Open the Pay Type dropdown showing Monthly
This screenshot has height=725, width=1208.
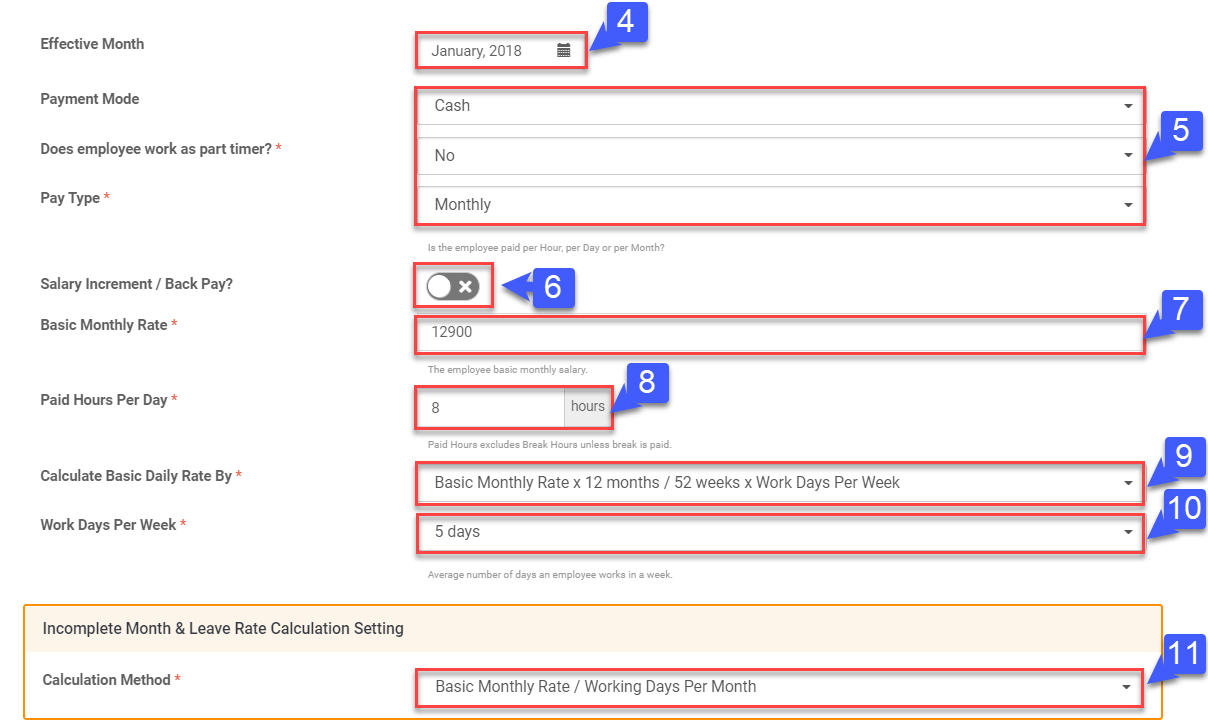coord(780,205)
